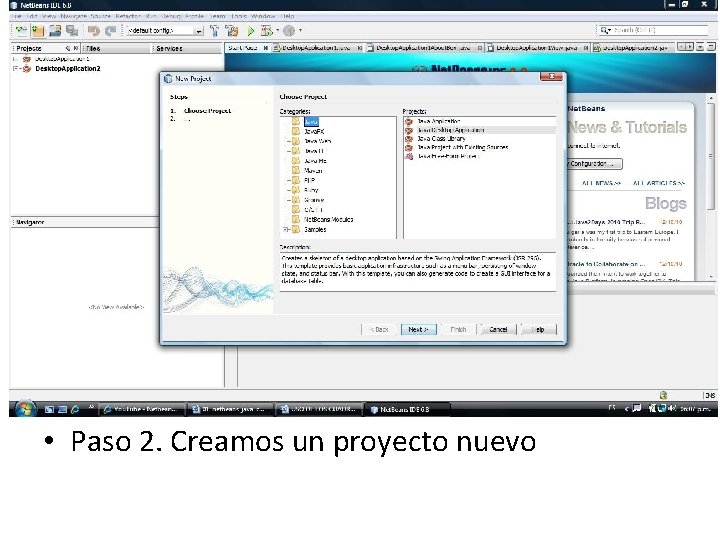The height and width of the screenshot is (540, 720).
Task: Expand the Java Web category node
Action: pos(288,141)
